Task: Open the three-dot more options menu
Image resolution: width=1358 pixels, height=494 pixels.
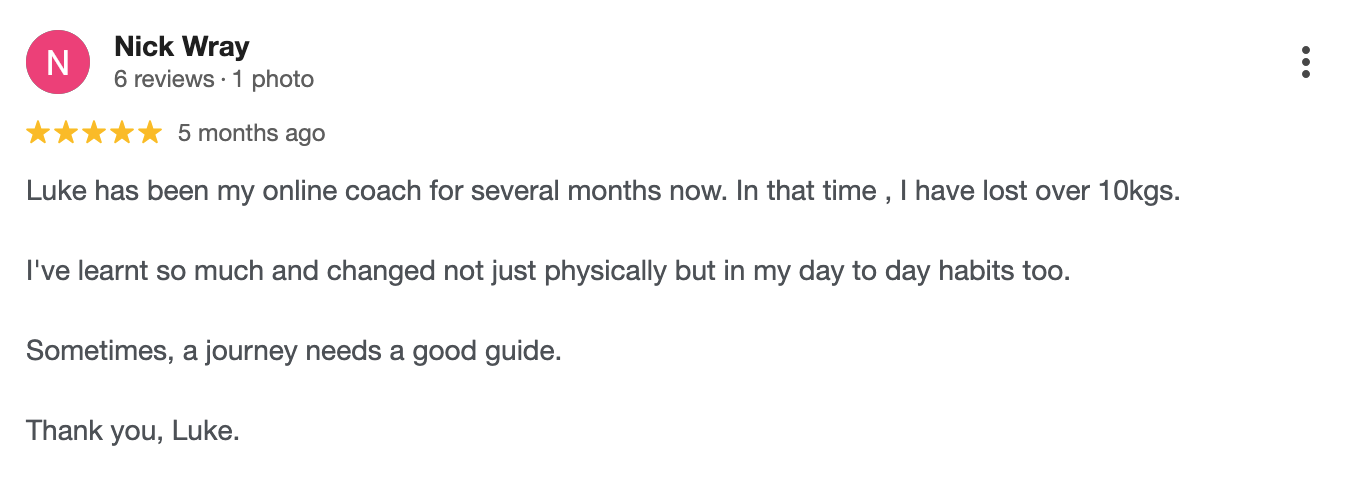Action: pos(1305,62)
